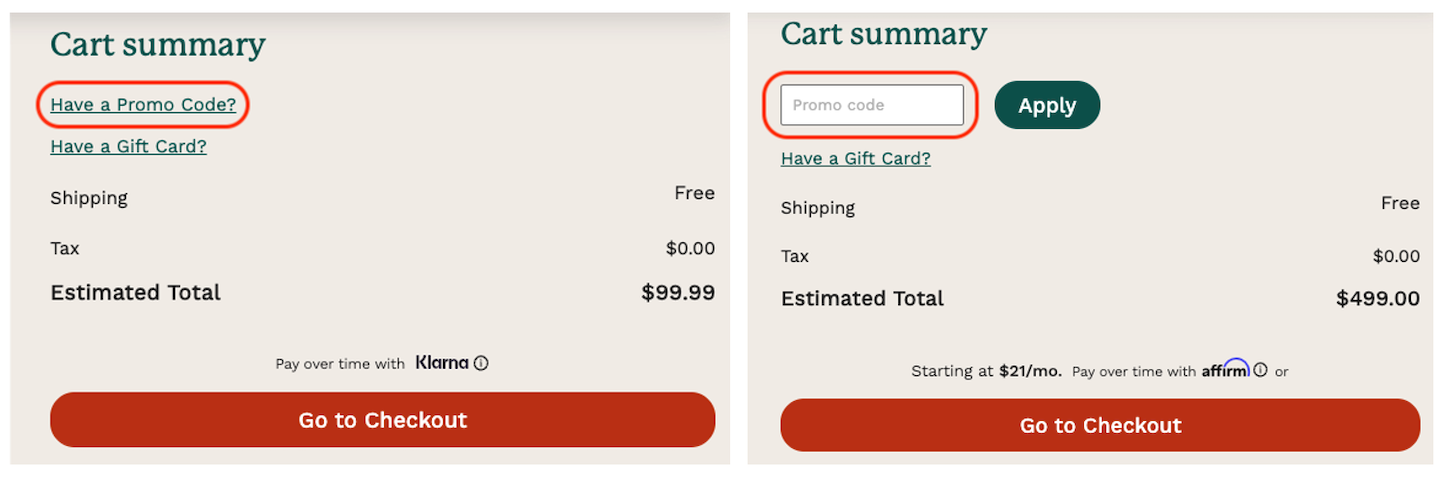Click the $499.00 estimated total amount
Screen dimensions: 1444x478
1377,299
